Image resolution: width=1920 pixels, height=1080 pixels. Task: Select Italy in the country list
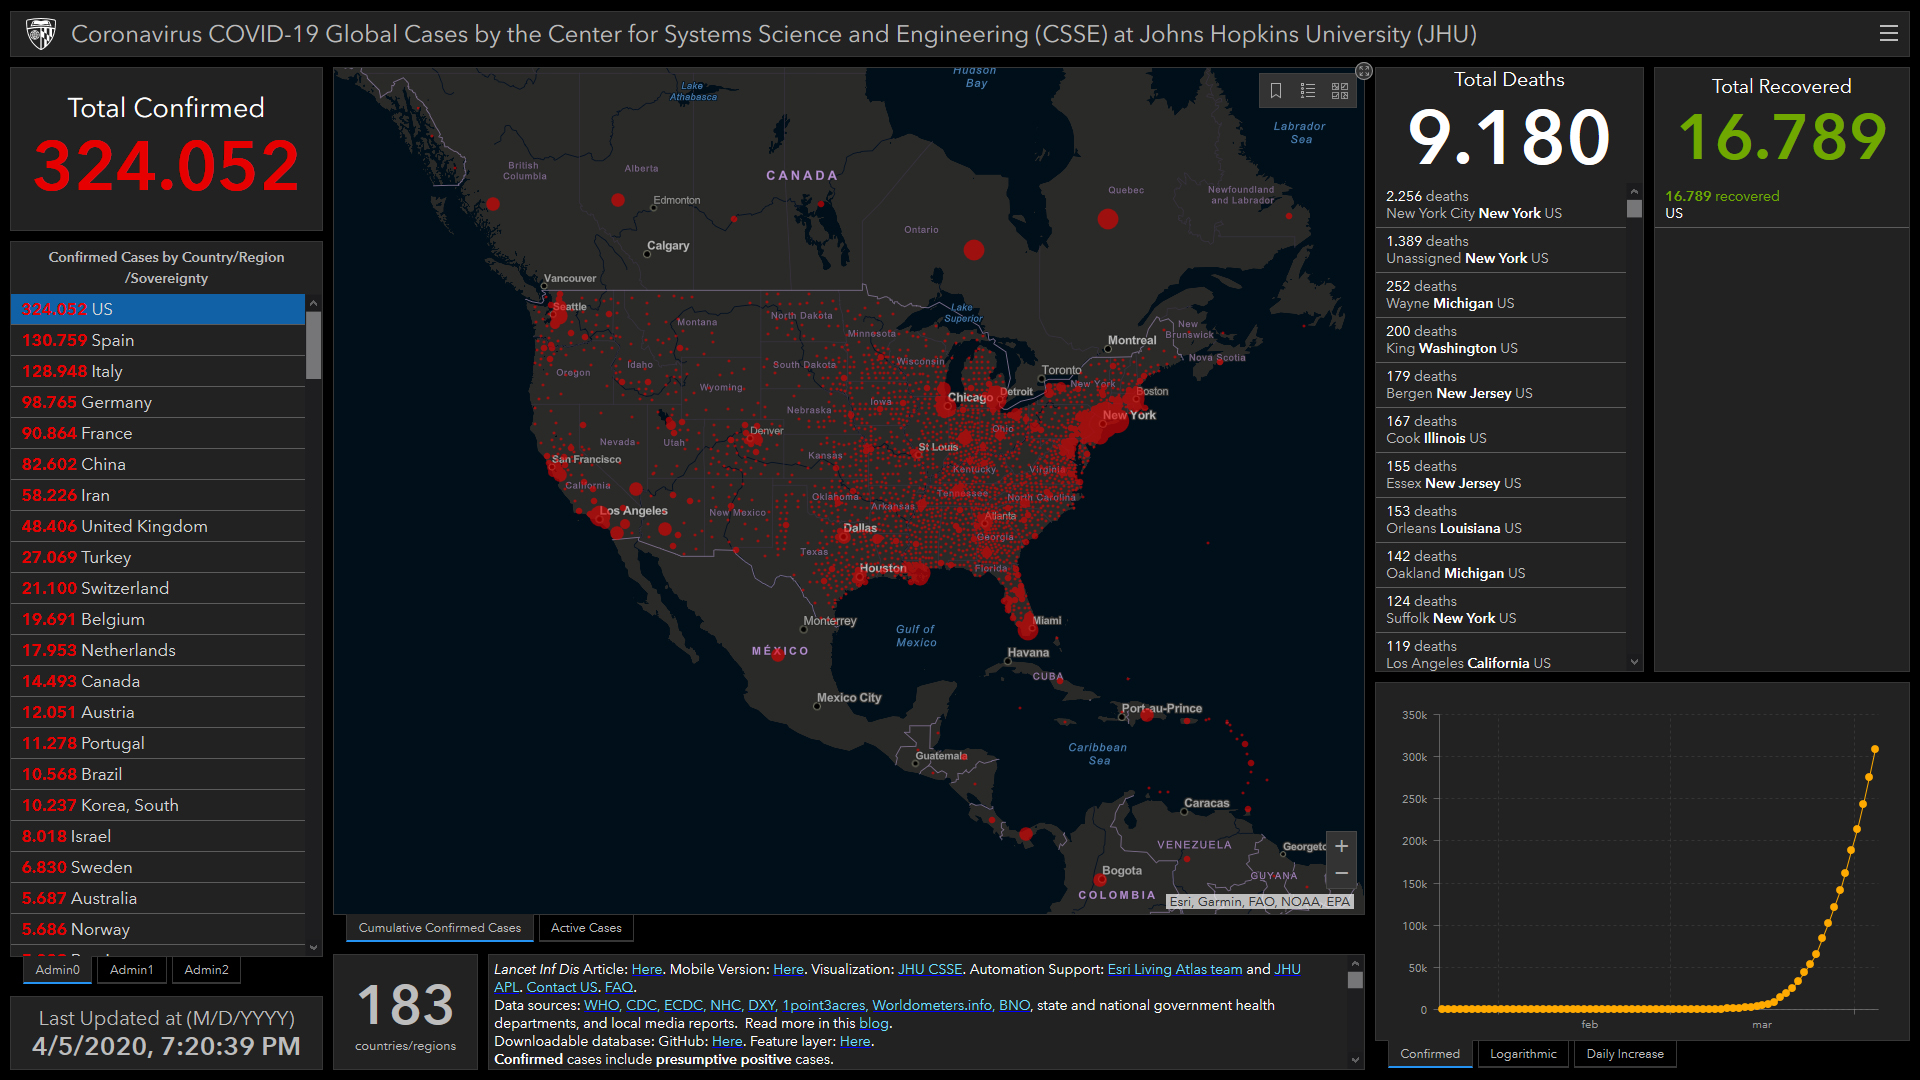(x=158, y=371)
